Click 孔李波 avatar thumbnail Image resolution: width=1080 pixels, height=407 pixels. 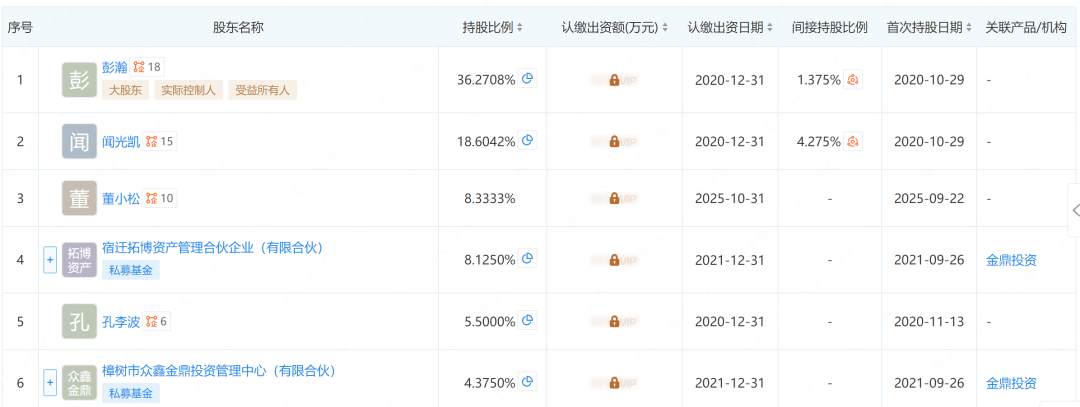[x=79, y=321]
